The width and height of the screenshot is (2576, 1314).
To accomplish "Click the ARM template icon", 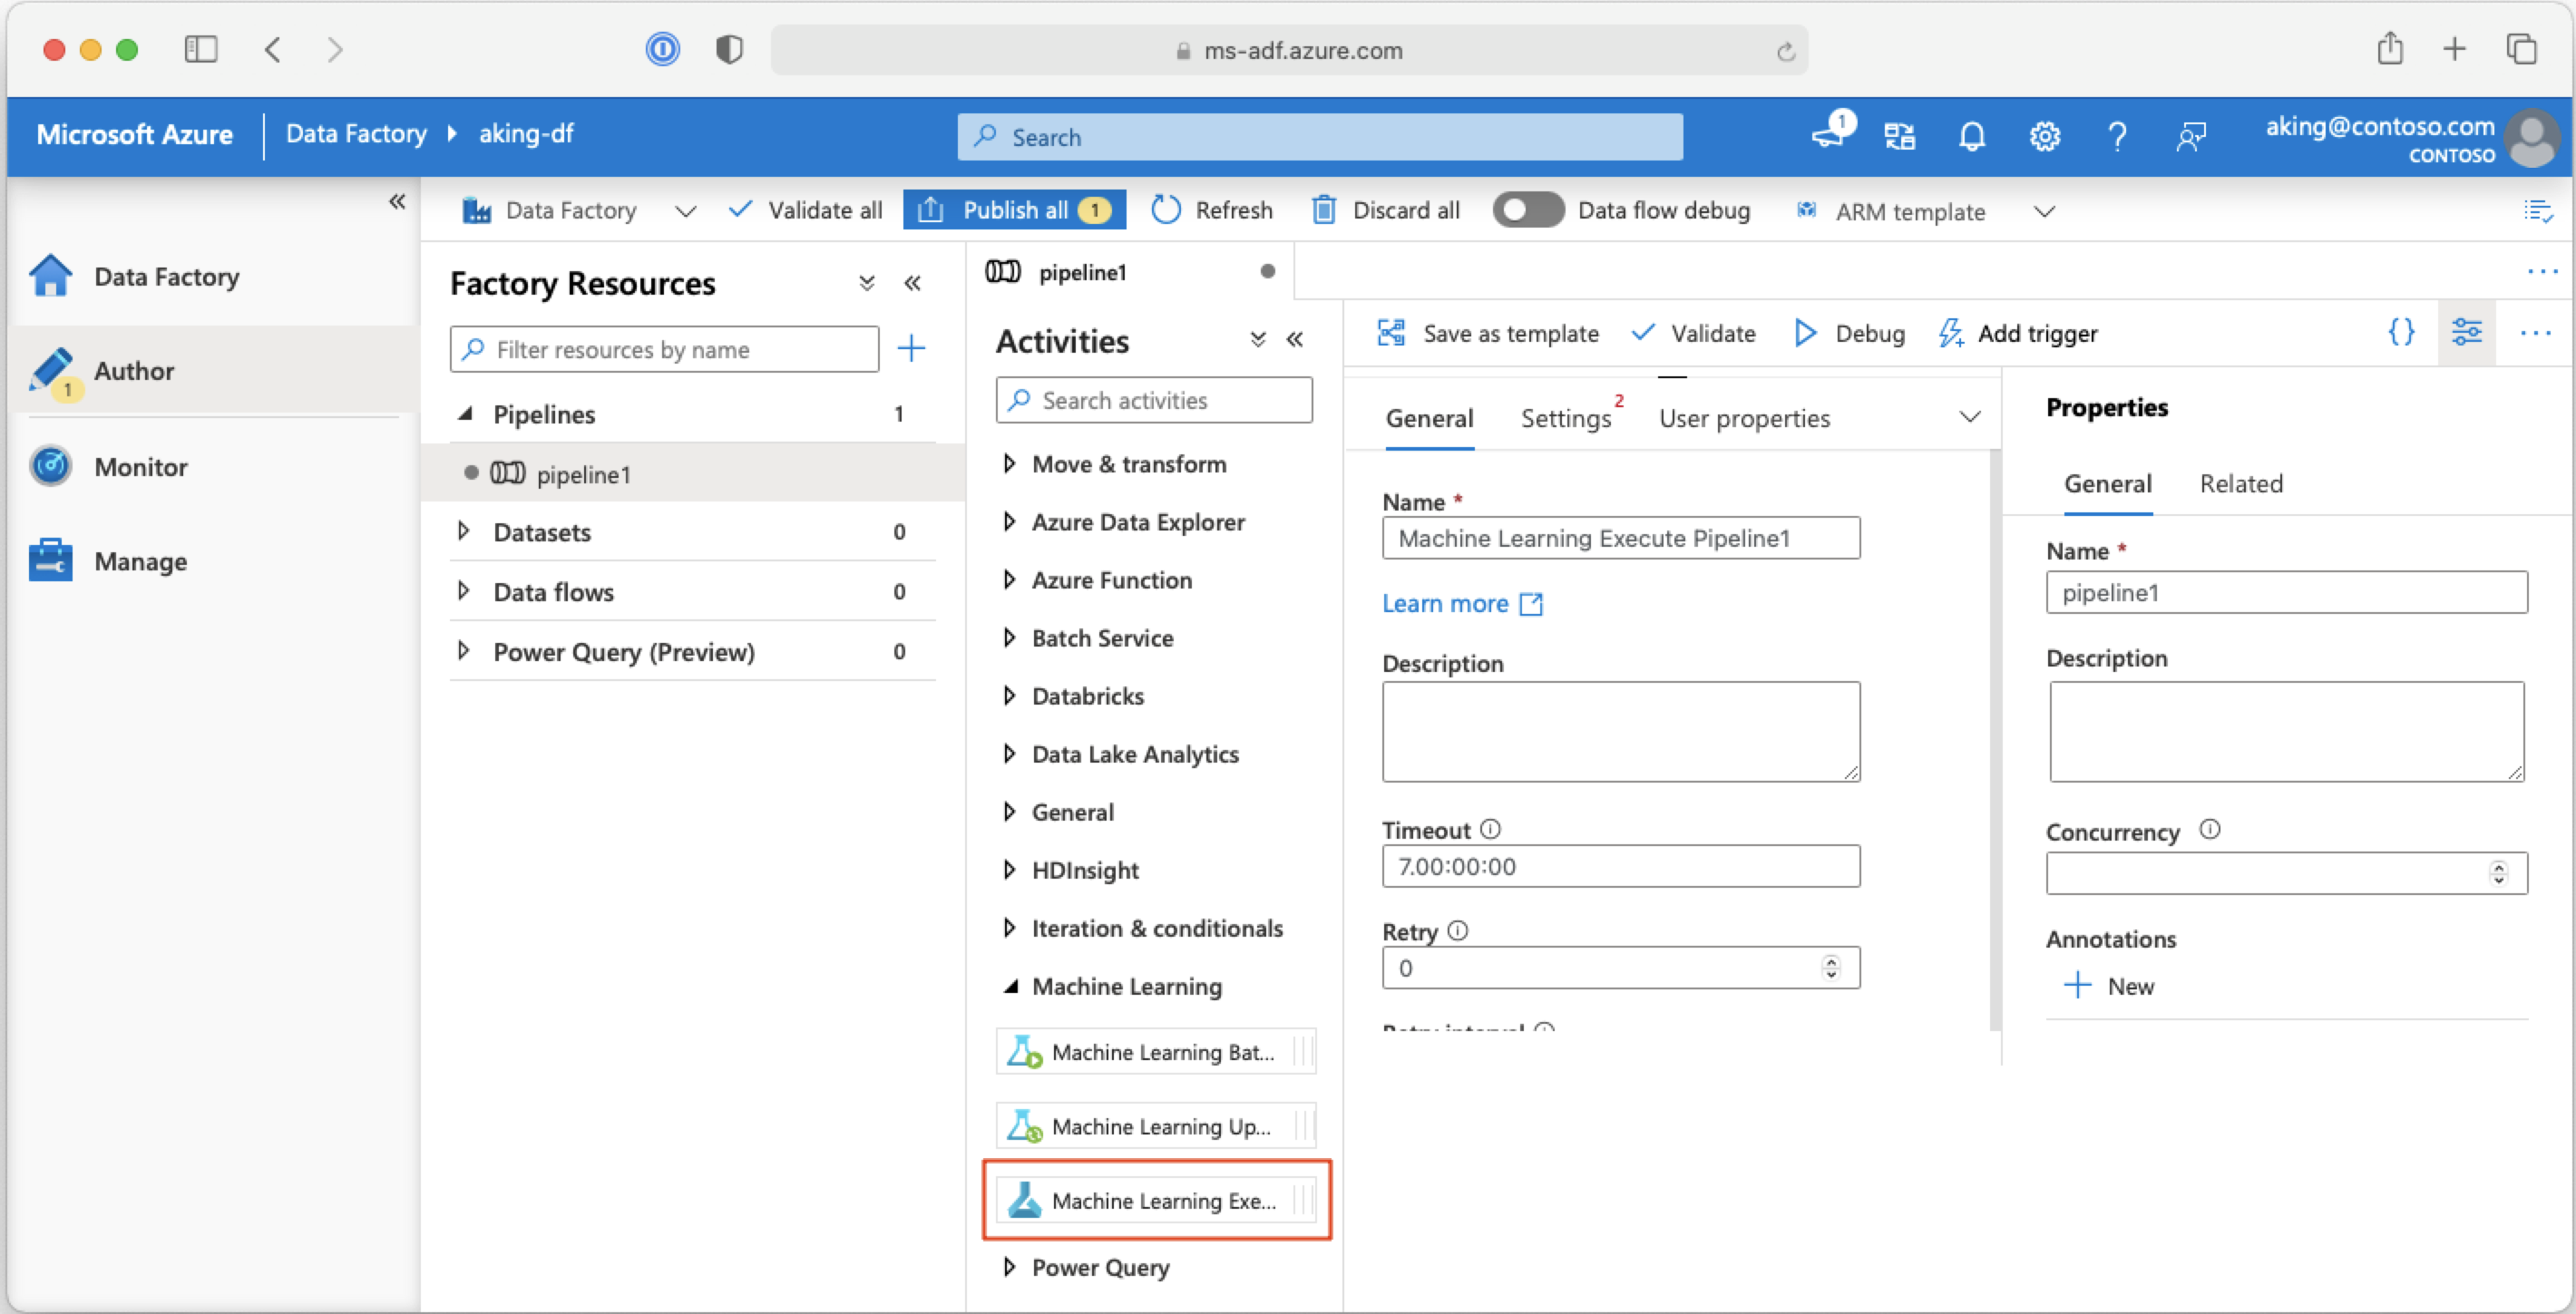I will pyautogui.click(x=1807, y=211).
